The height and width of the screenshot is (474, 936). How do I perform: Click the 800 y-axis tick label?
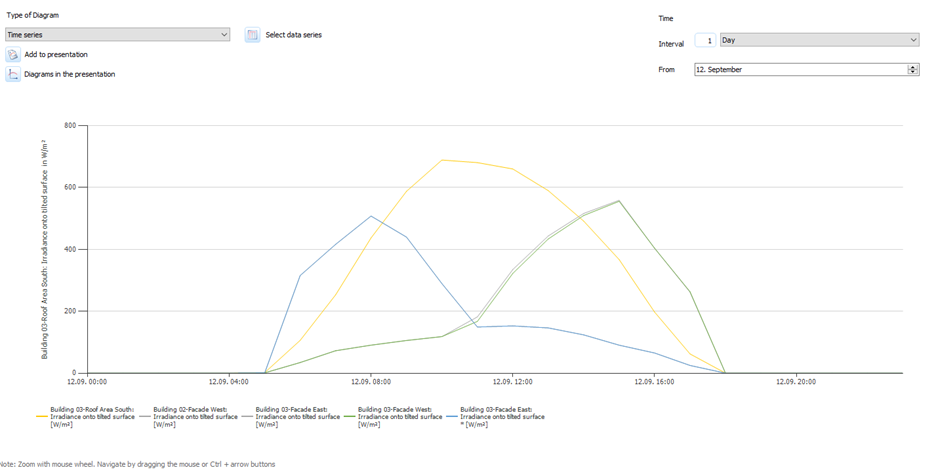click(69, 125)
